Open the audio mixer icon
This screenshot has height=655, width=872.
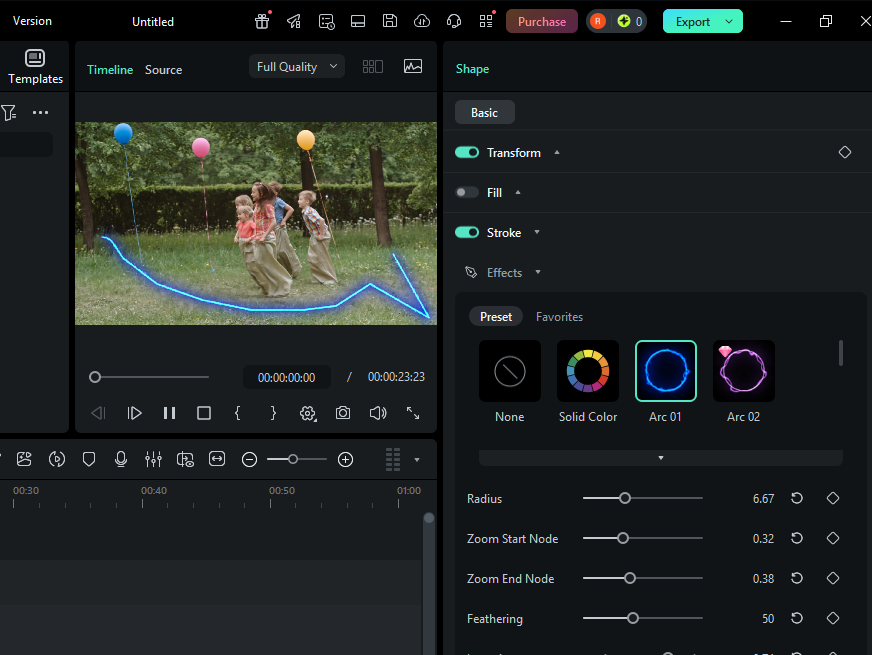tap(153, 459)
